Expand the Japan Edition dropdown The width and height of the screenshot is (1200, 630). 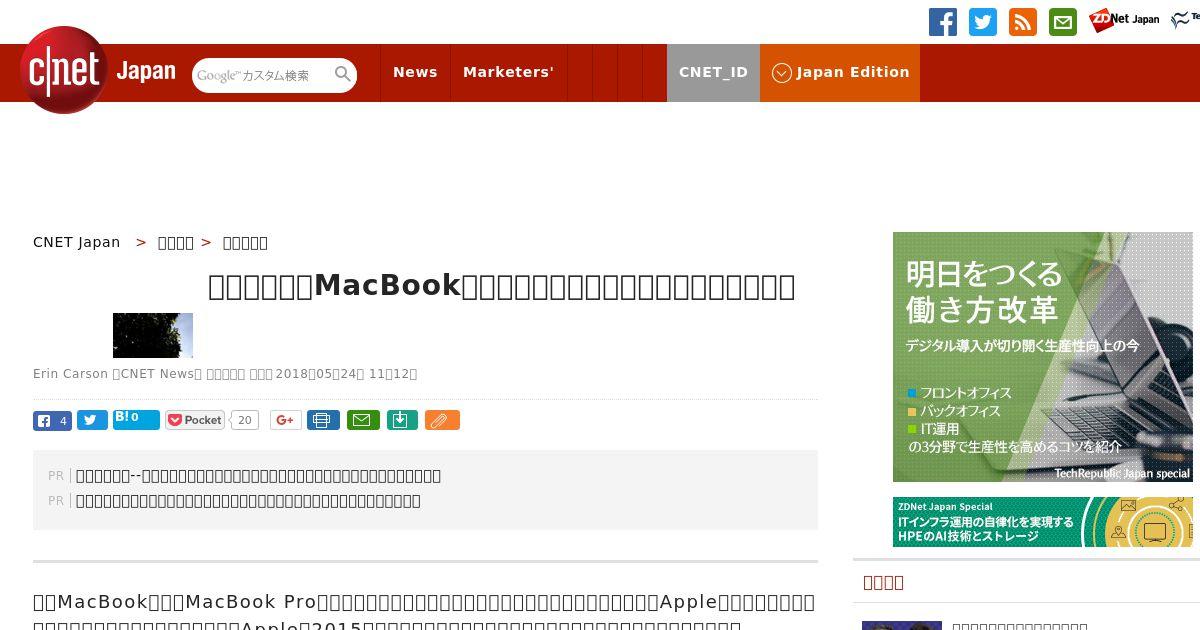coord(840,72)
